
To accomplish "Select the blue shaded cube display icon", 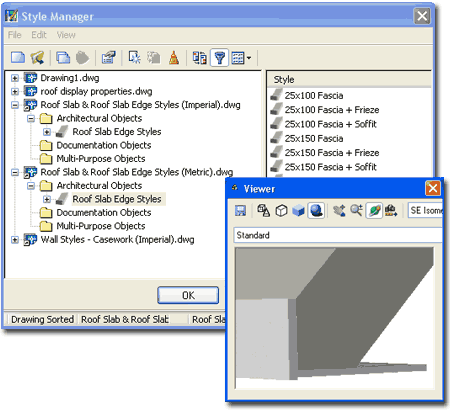I will [x=298, y=210].
